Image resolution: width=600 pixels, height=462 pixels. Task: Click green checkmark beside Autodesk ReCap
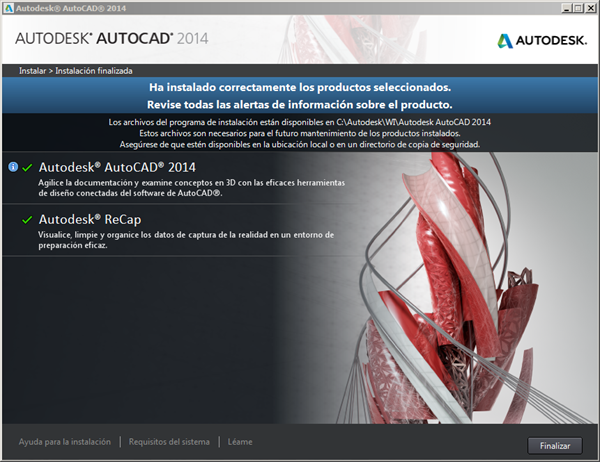pyautogui.click(x=27, y=220)
